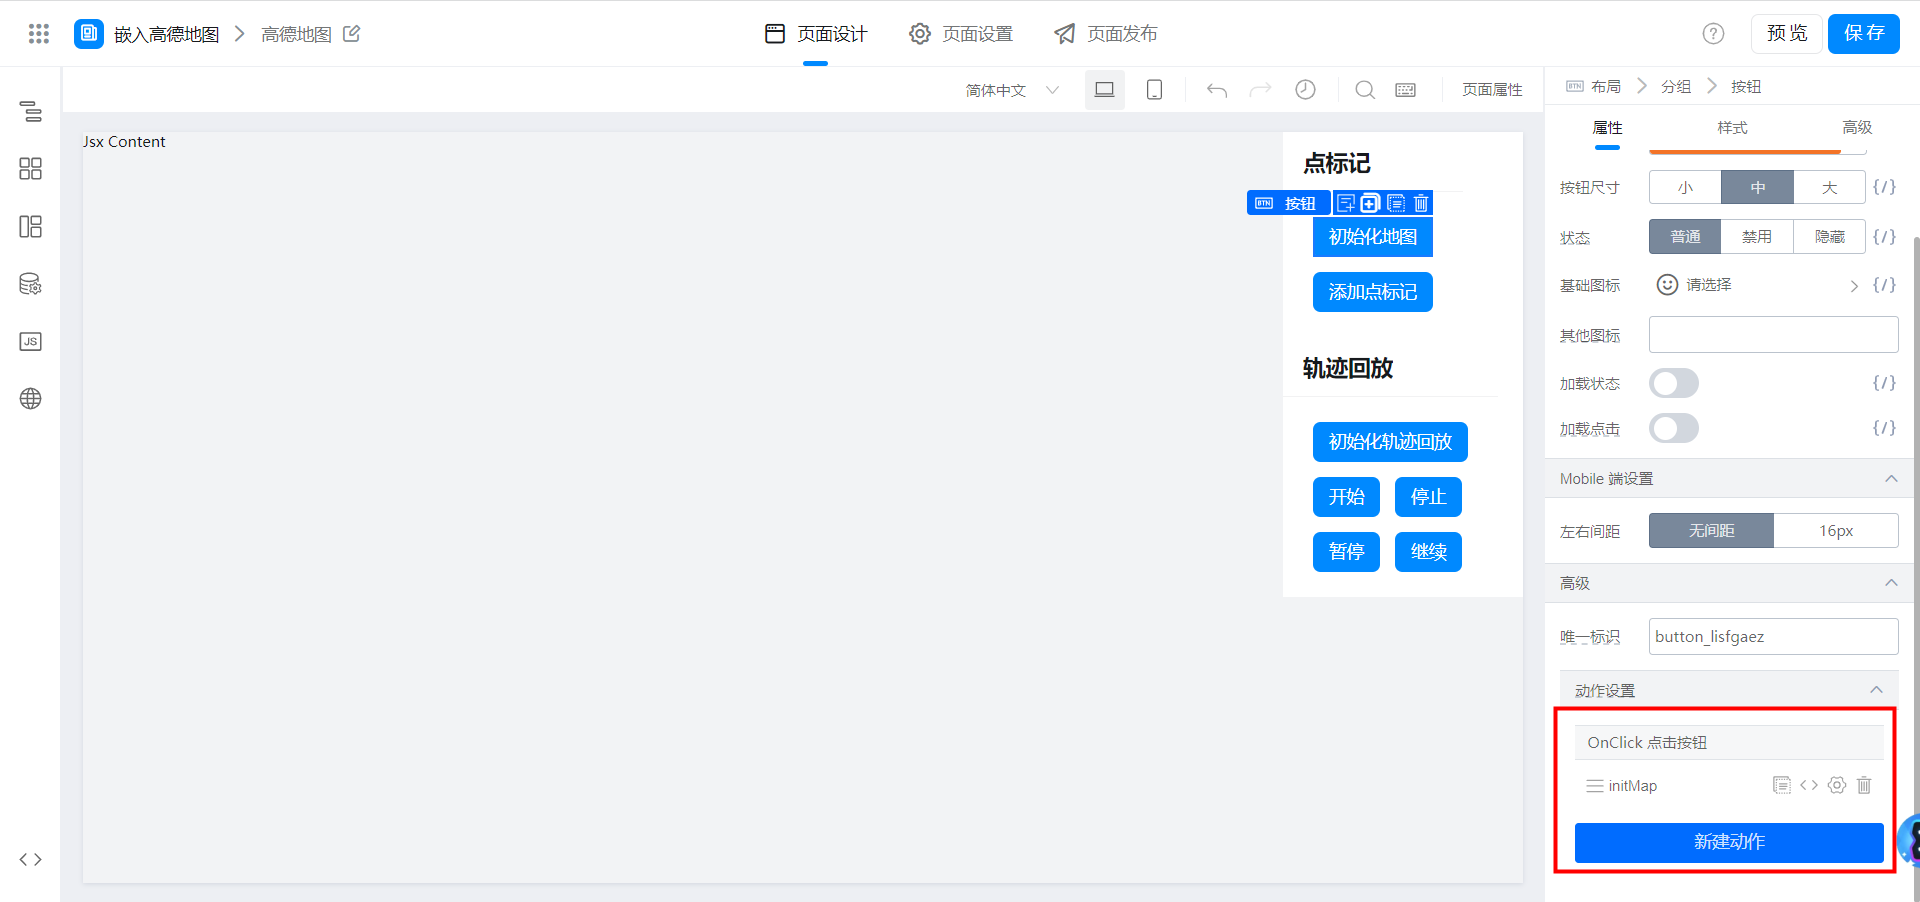Screen dimensions: 1920x902
Task: Delete the initMap action with trash icon
Action: pos(1864,786)
